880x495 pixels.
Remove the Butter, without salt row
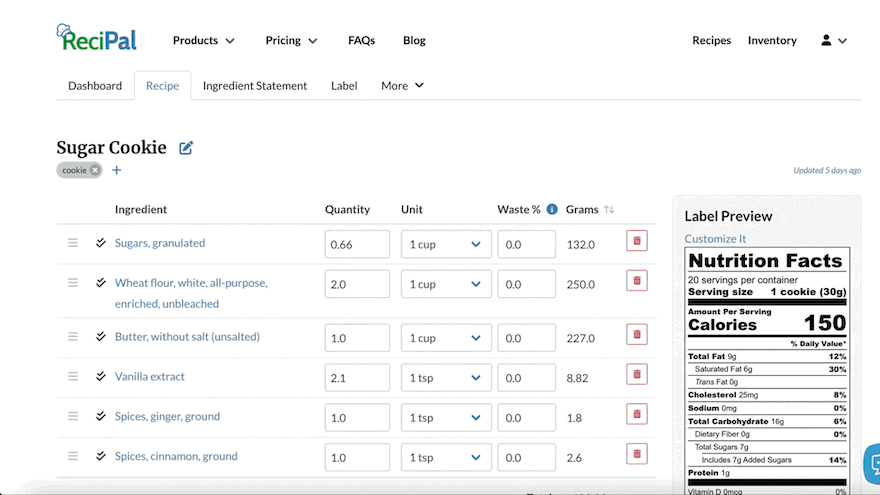[636, 335]
